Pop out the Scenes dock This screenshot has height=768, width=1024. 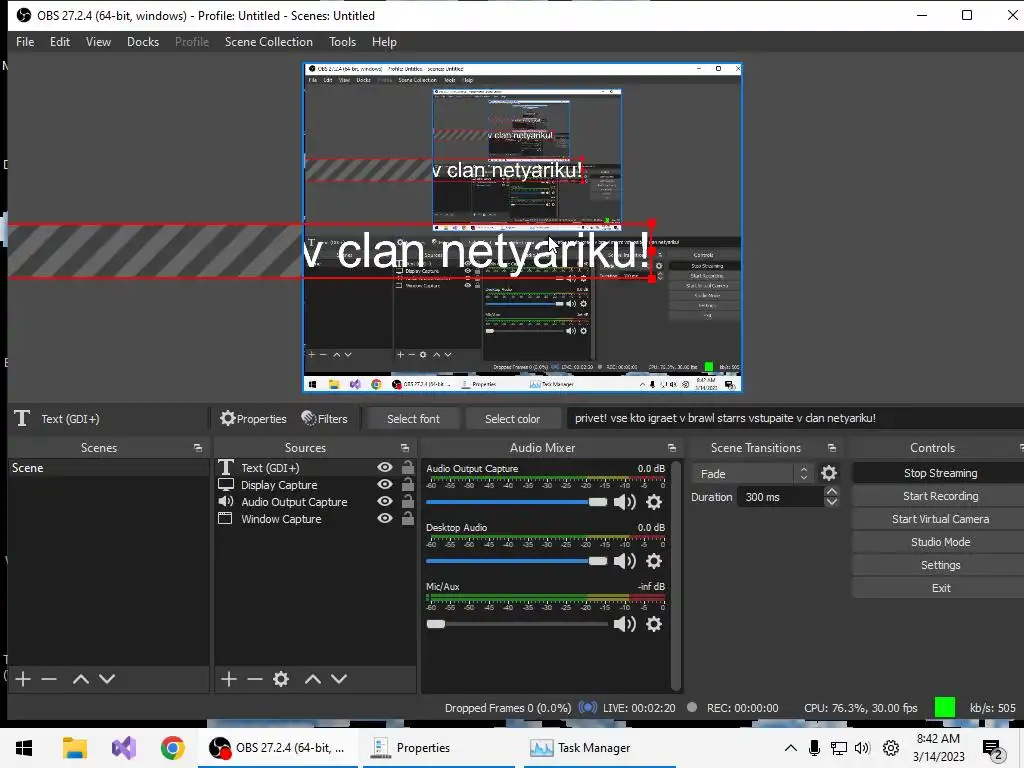click(x=198, y=448)
